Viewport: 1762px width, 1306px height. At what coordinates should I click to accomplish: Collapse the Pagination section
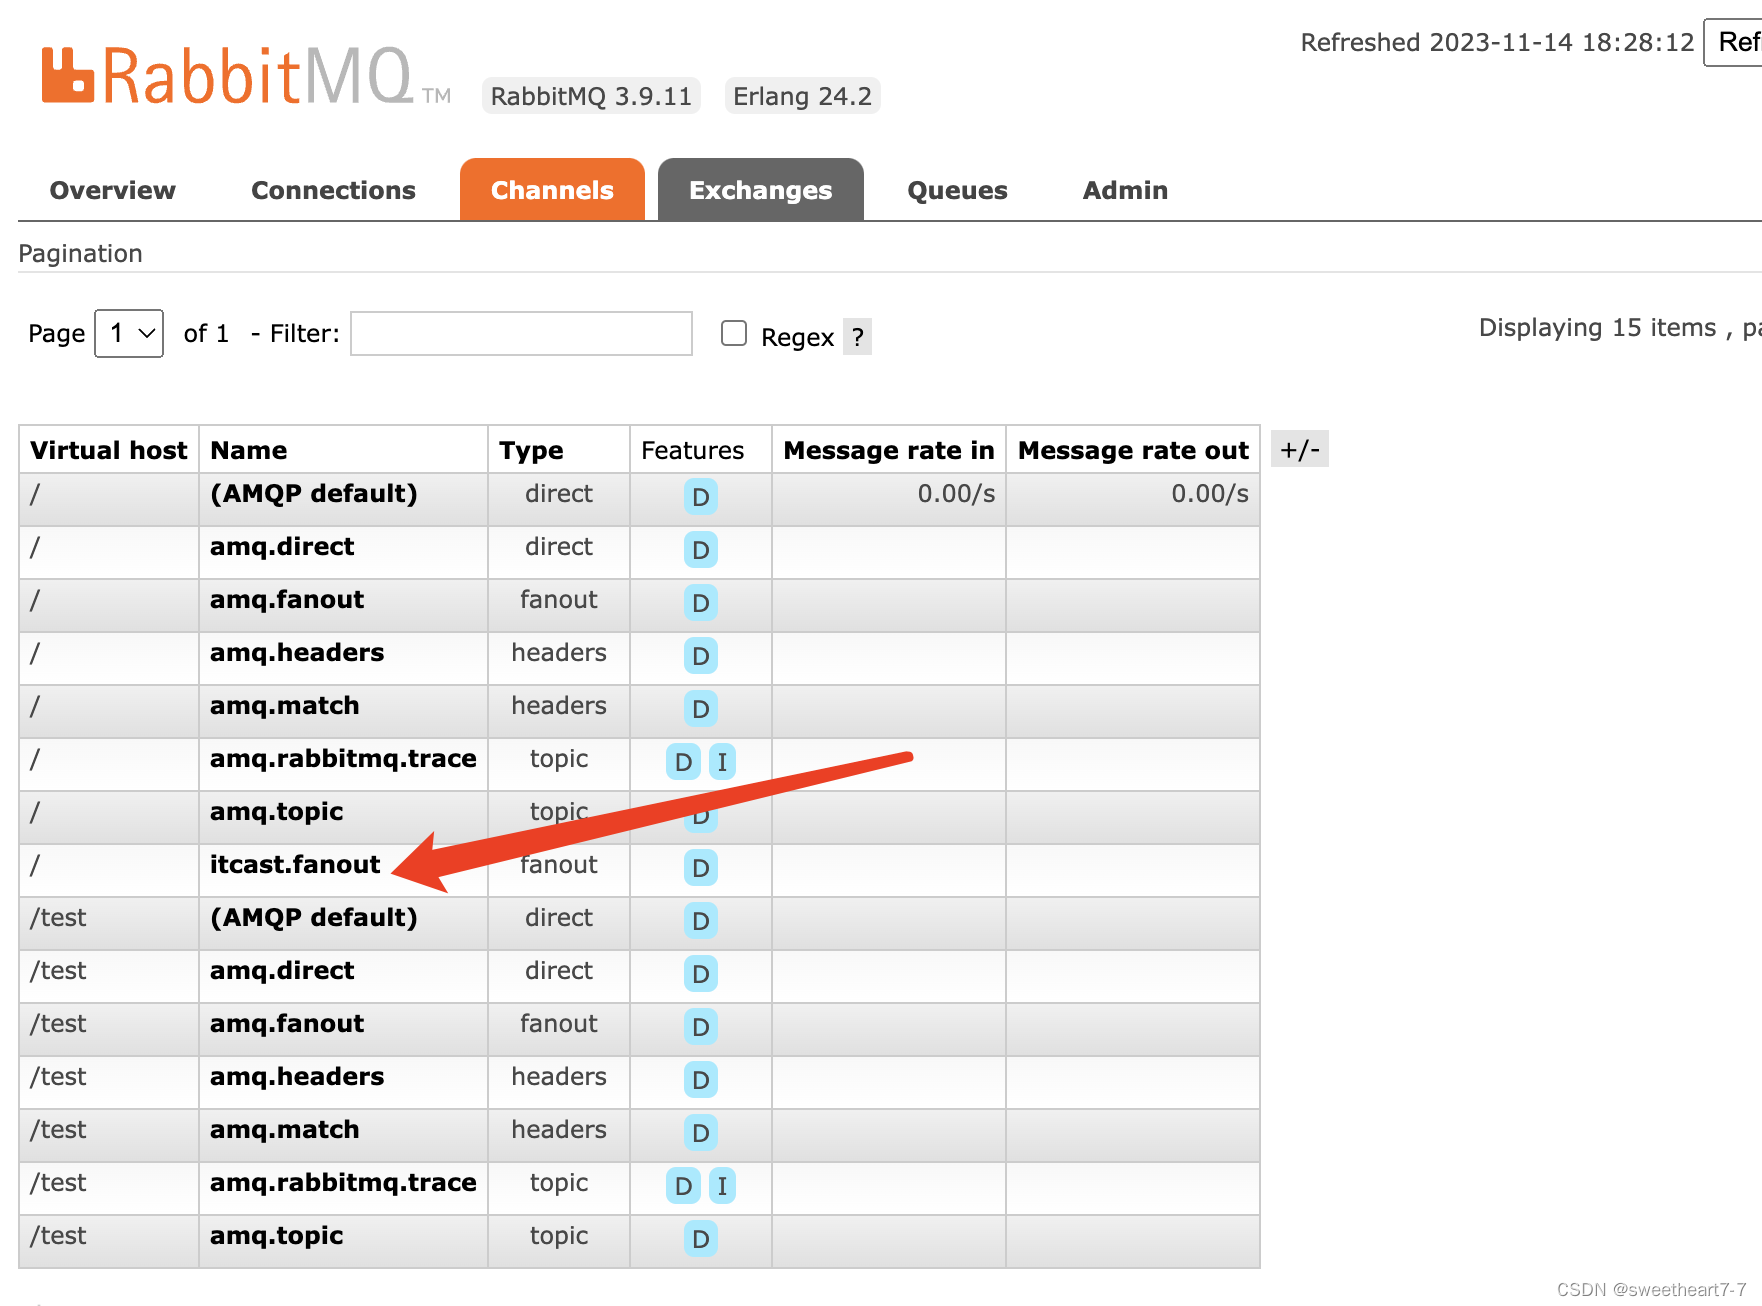pos(80,254)
